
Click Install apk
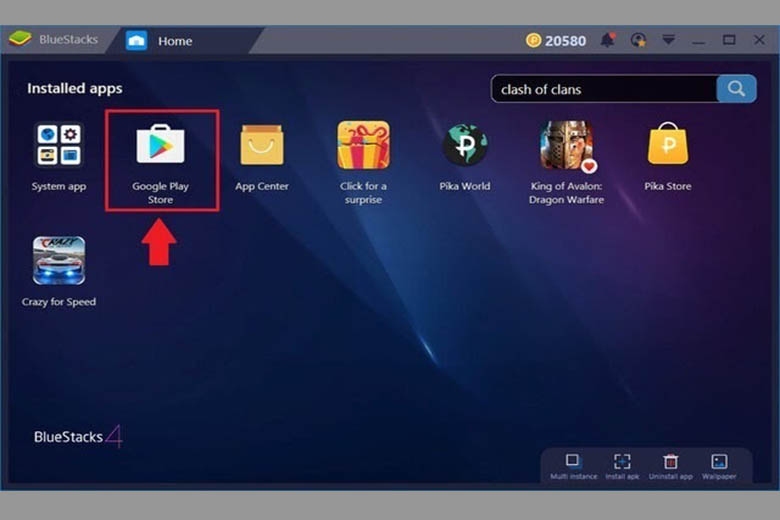coord(622,467)
